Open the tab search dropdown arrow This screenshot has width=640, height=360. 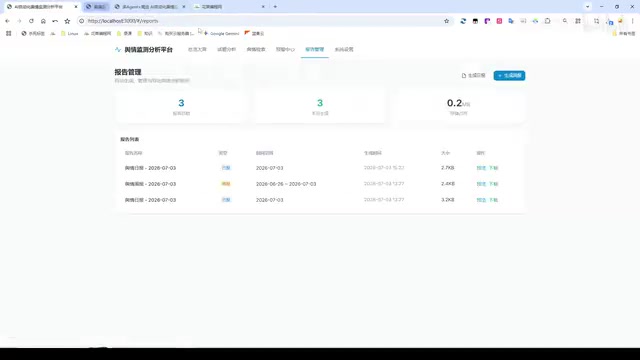click(x=587, y=7)
